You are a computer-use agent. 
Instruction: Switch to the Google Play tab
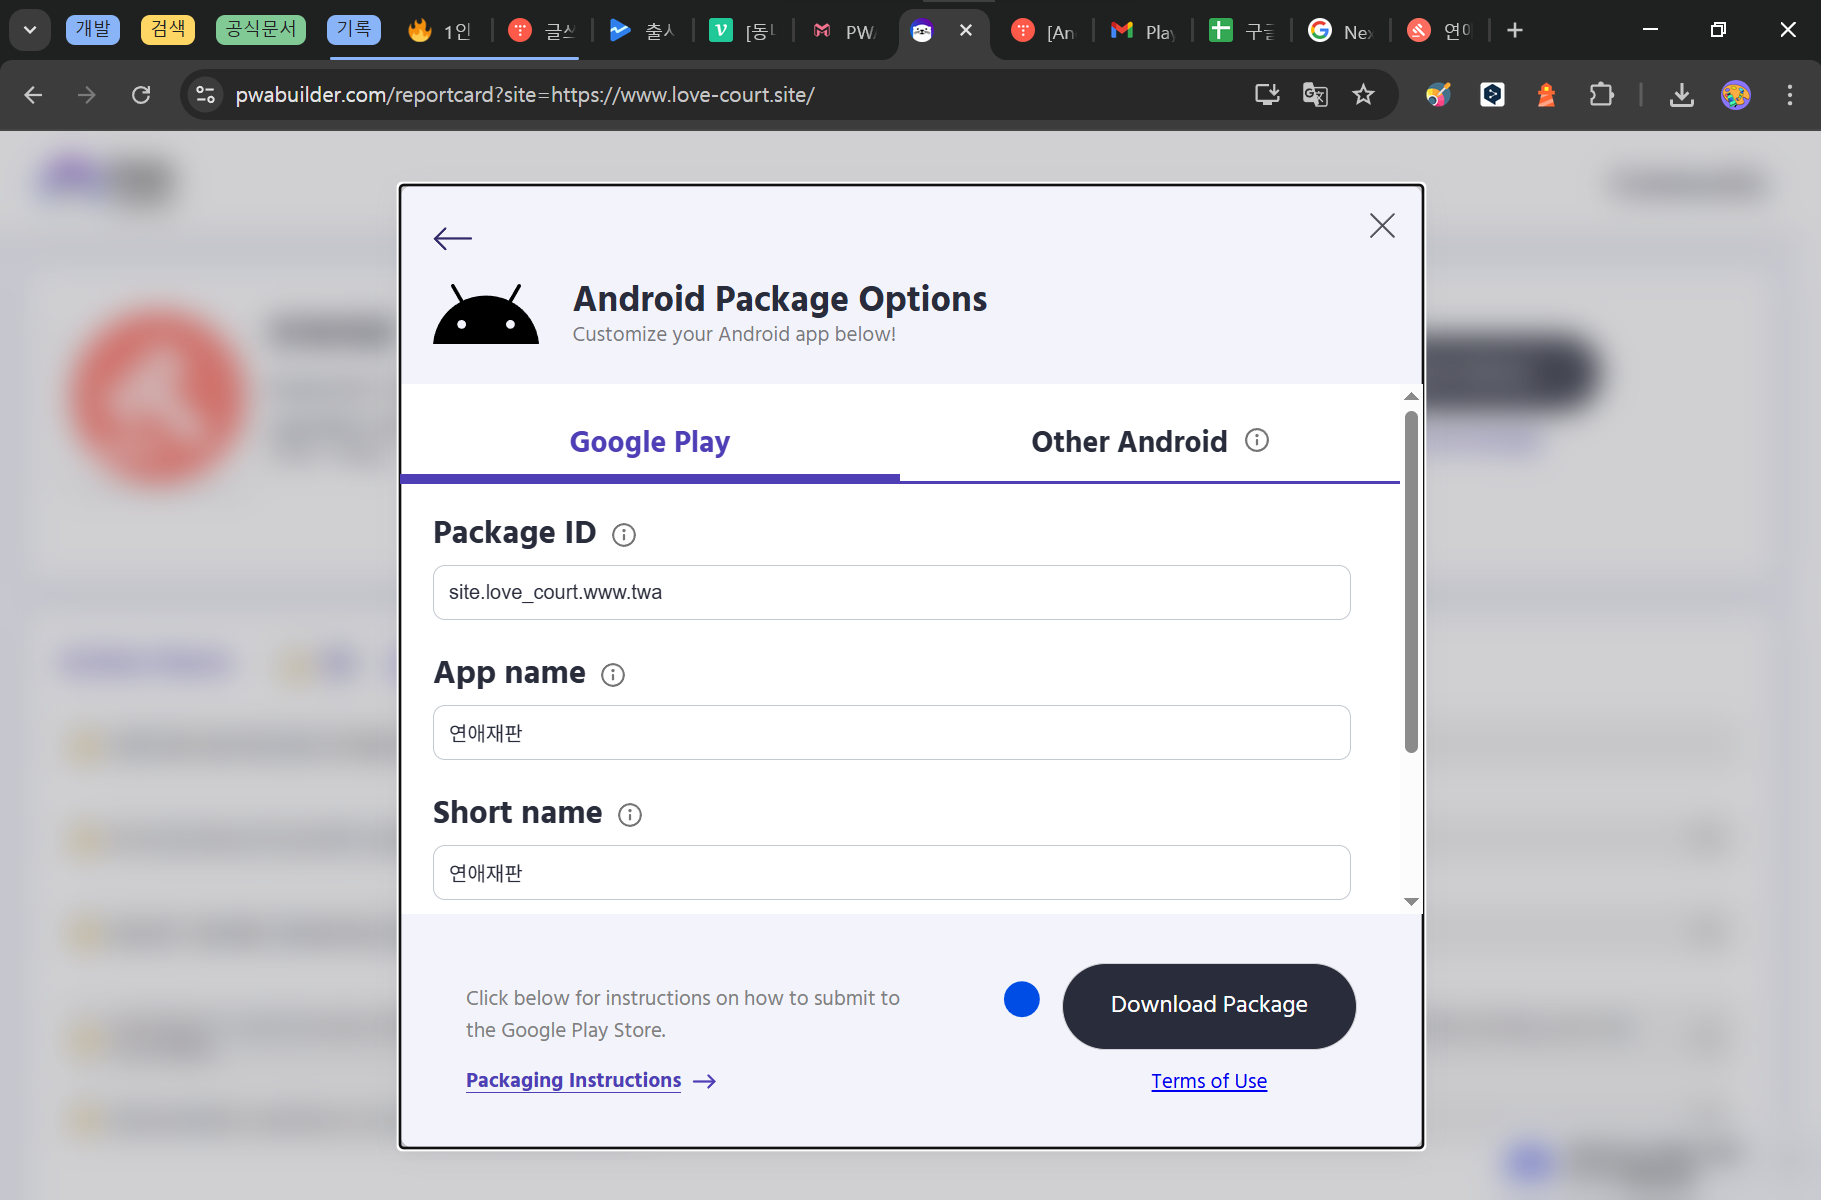[650, 441]
